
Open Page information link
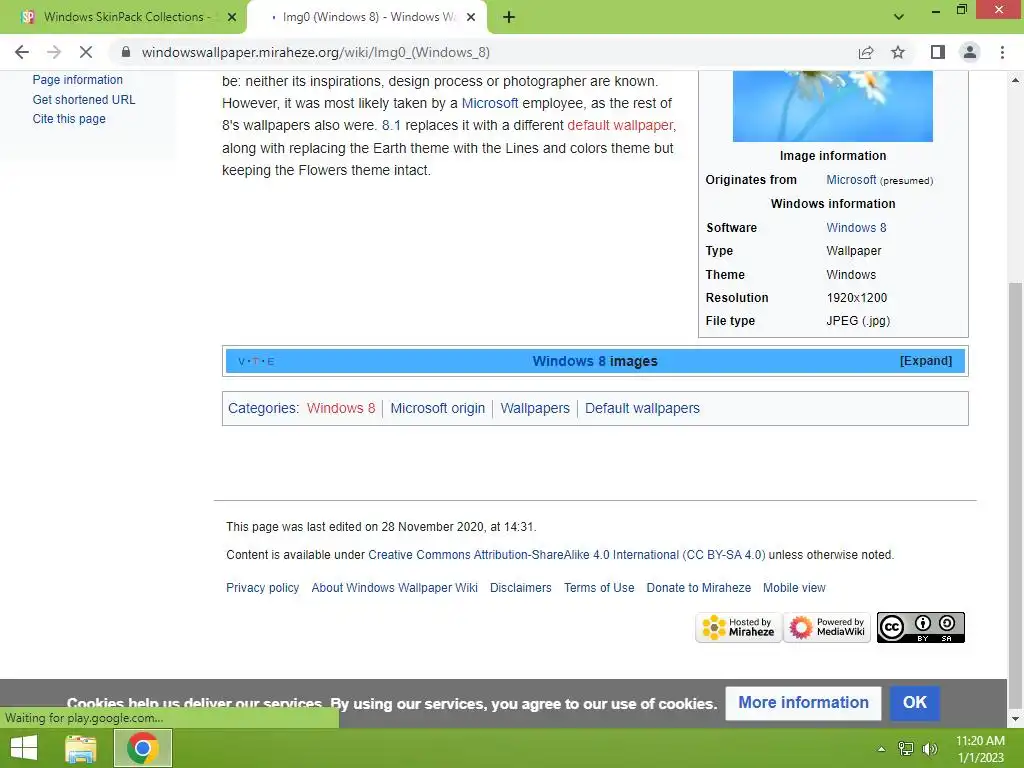tap(78, 80)
